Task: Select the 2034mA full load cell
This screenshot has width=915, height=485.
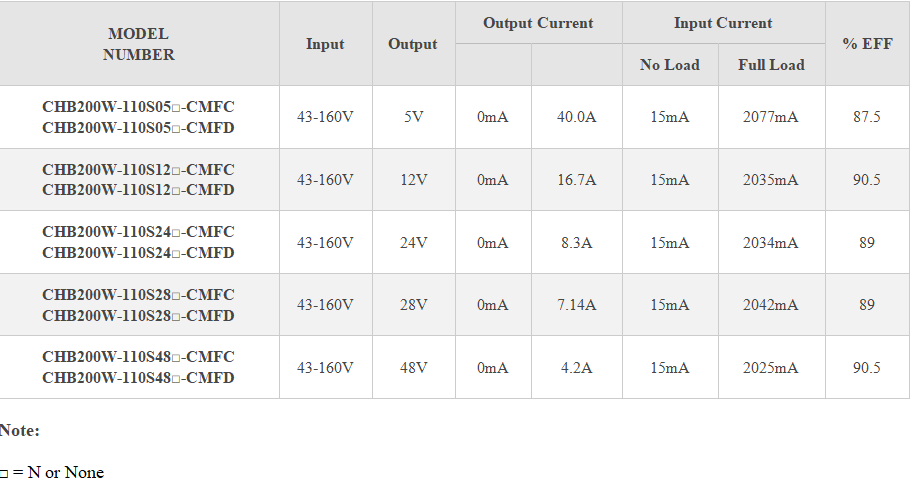Action: pos(771,243)
